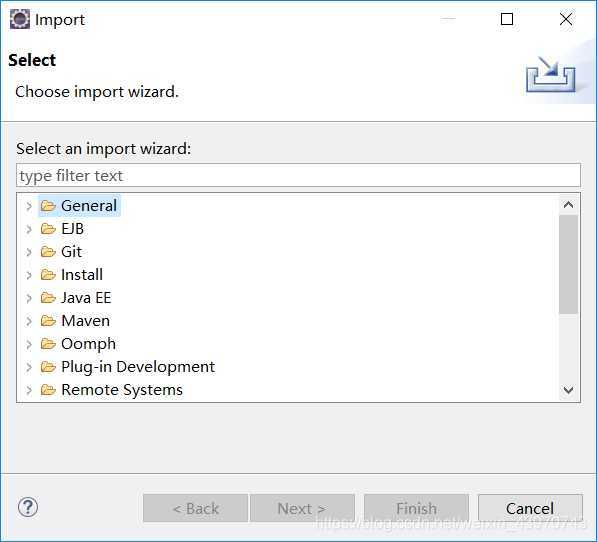Click the Maven folder icon
This screenshot has height=542, width=597.
pos(48,321)
